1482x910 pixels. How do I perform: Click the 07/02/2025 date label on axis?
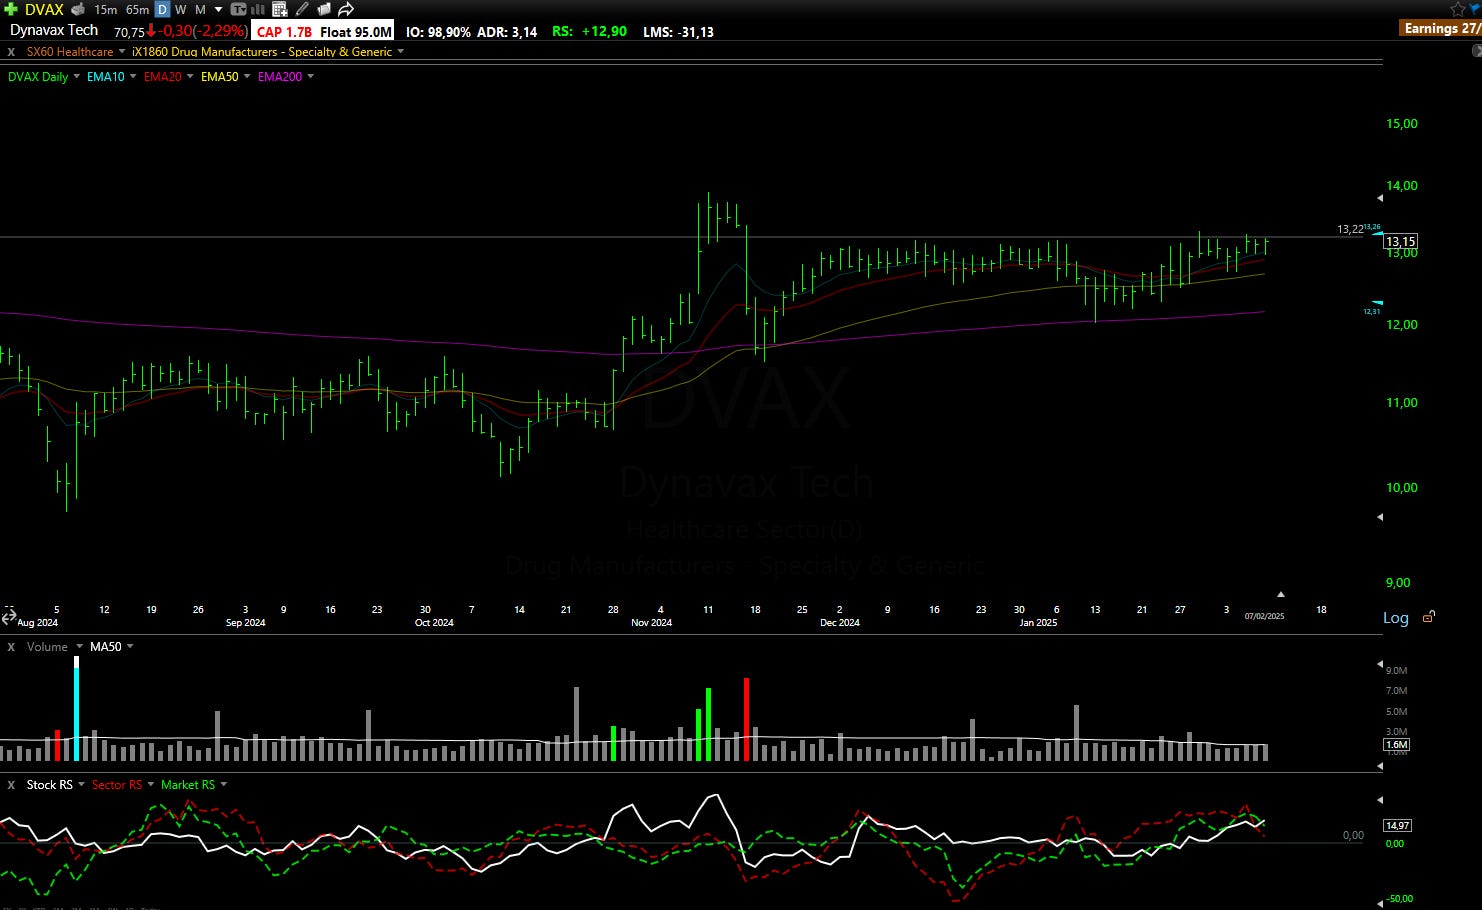tap(1264, 616)
